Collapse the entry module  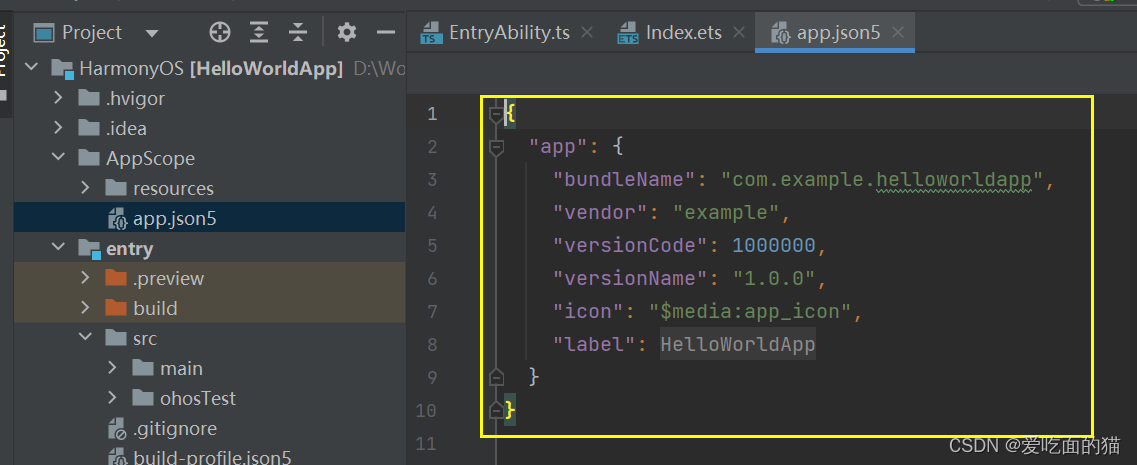click(x=58, y=248)
